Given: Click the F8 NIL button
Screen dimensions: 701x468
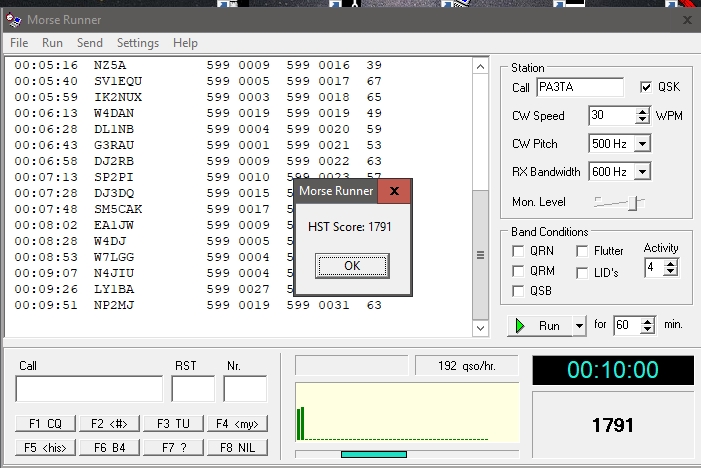Looking at the screenshot, I should pos(237,447).
